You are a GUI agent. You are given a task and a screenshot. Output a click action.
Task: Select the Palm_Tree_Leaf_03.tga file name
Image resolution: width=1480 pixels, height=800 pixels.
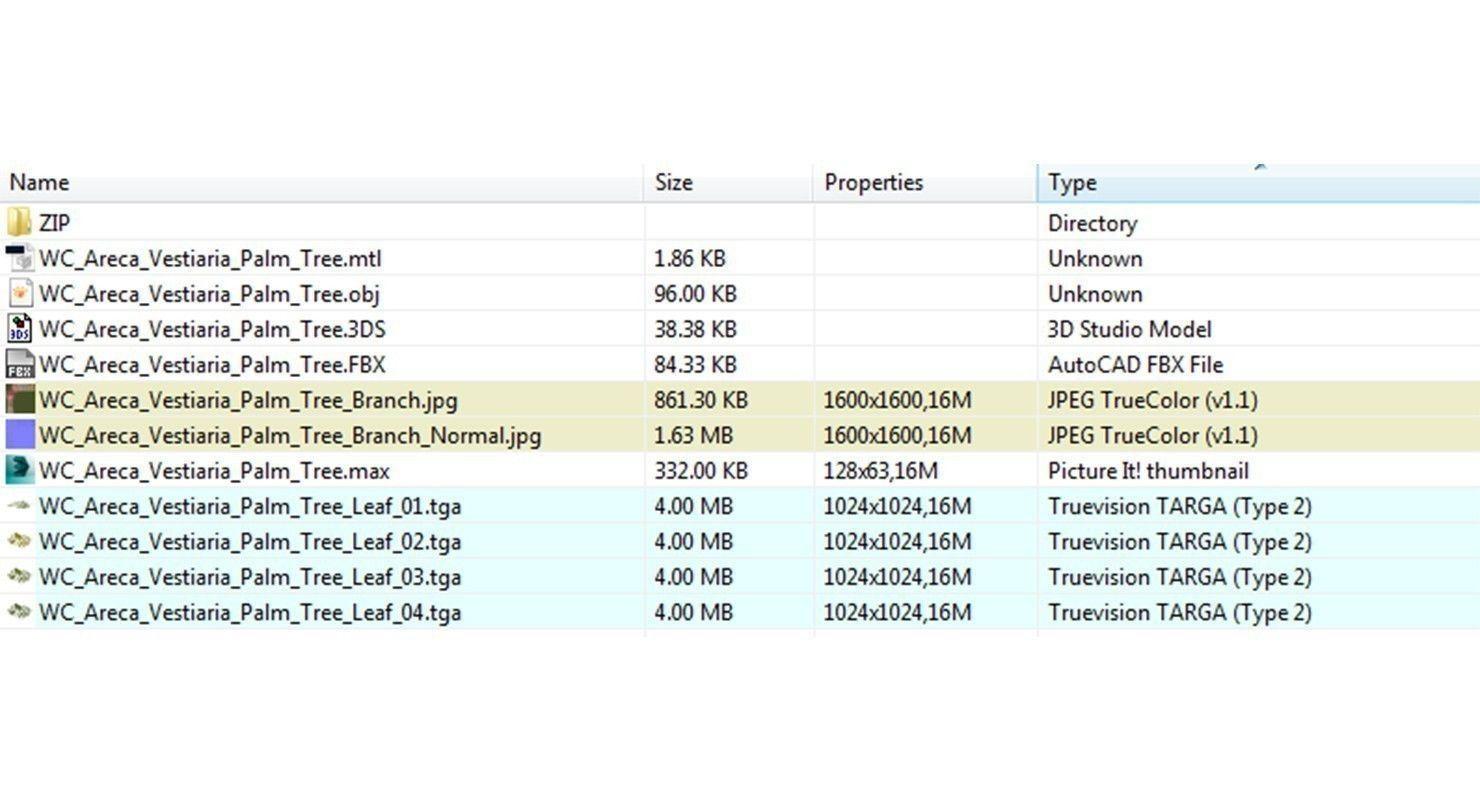click(x=250, y=577)
